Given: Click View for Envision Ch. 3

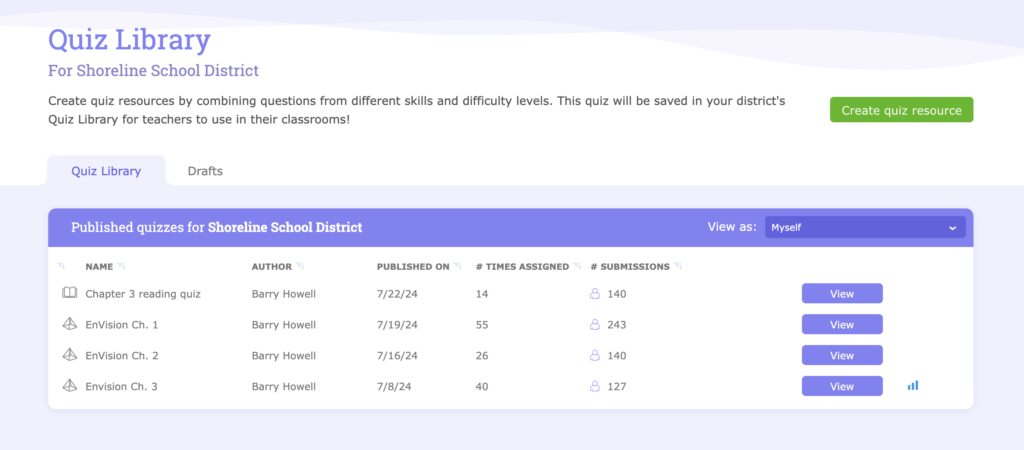Looking at the screenshot, I should click(842, 385).
